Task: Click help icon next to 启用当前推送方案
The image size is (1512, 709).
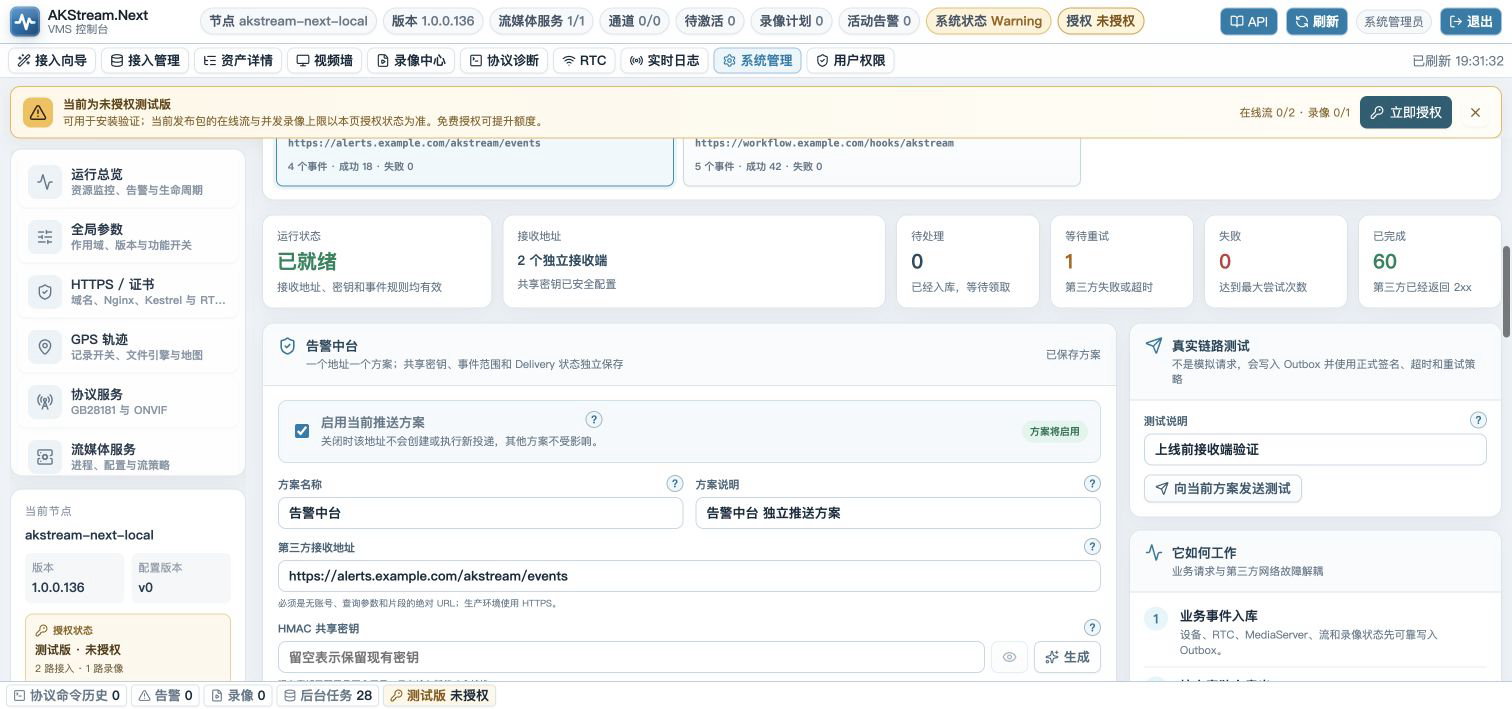Action: pos(594,420)
